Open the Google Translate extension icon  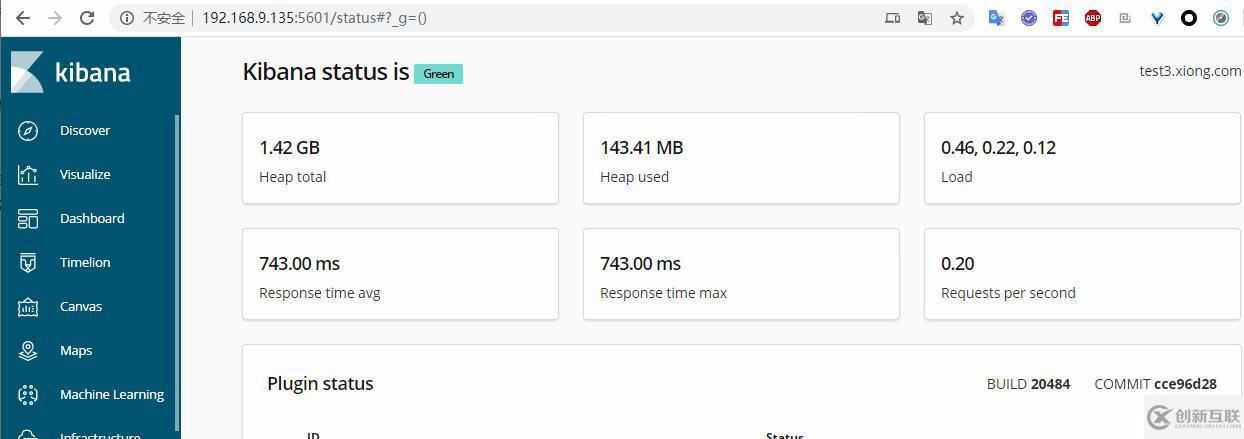point(997,18)
